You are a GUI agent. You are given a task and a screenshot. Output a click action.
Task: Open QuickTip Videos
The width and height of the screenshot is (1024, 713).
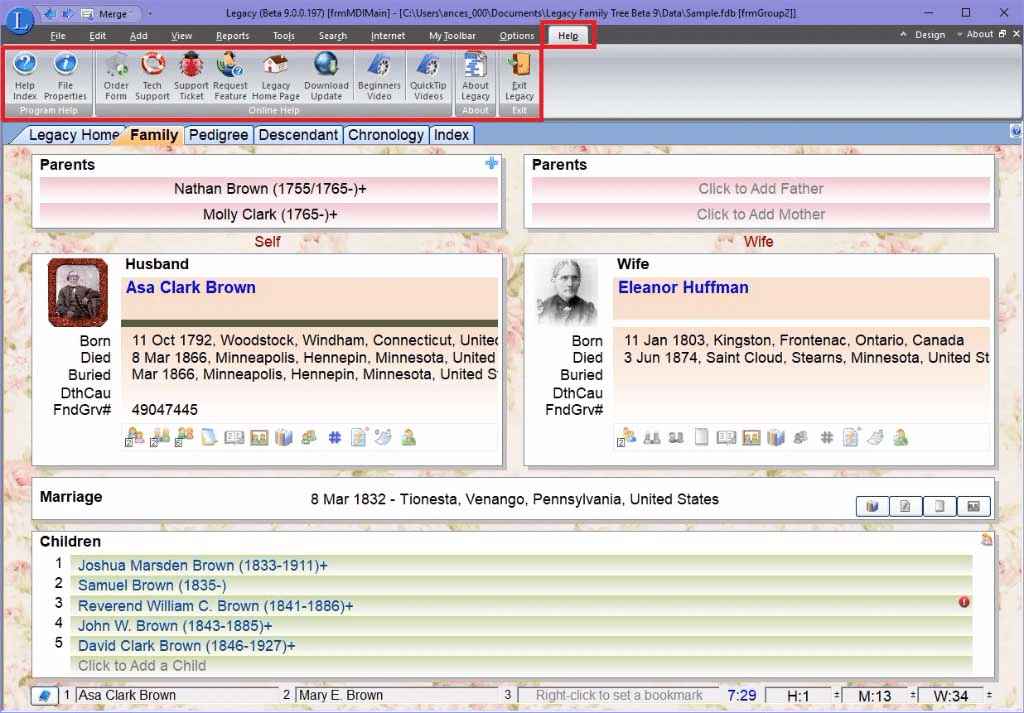(428, 76)
